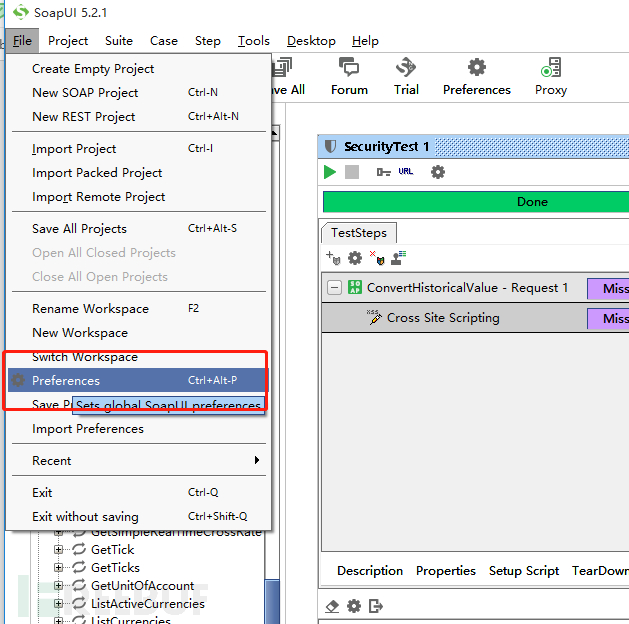
Task: Click the SecurityTest 1 shield icon
Action: 330,146
